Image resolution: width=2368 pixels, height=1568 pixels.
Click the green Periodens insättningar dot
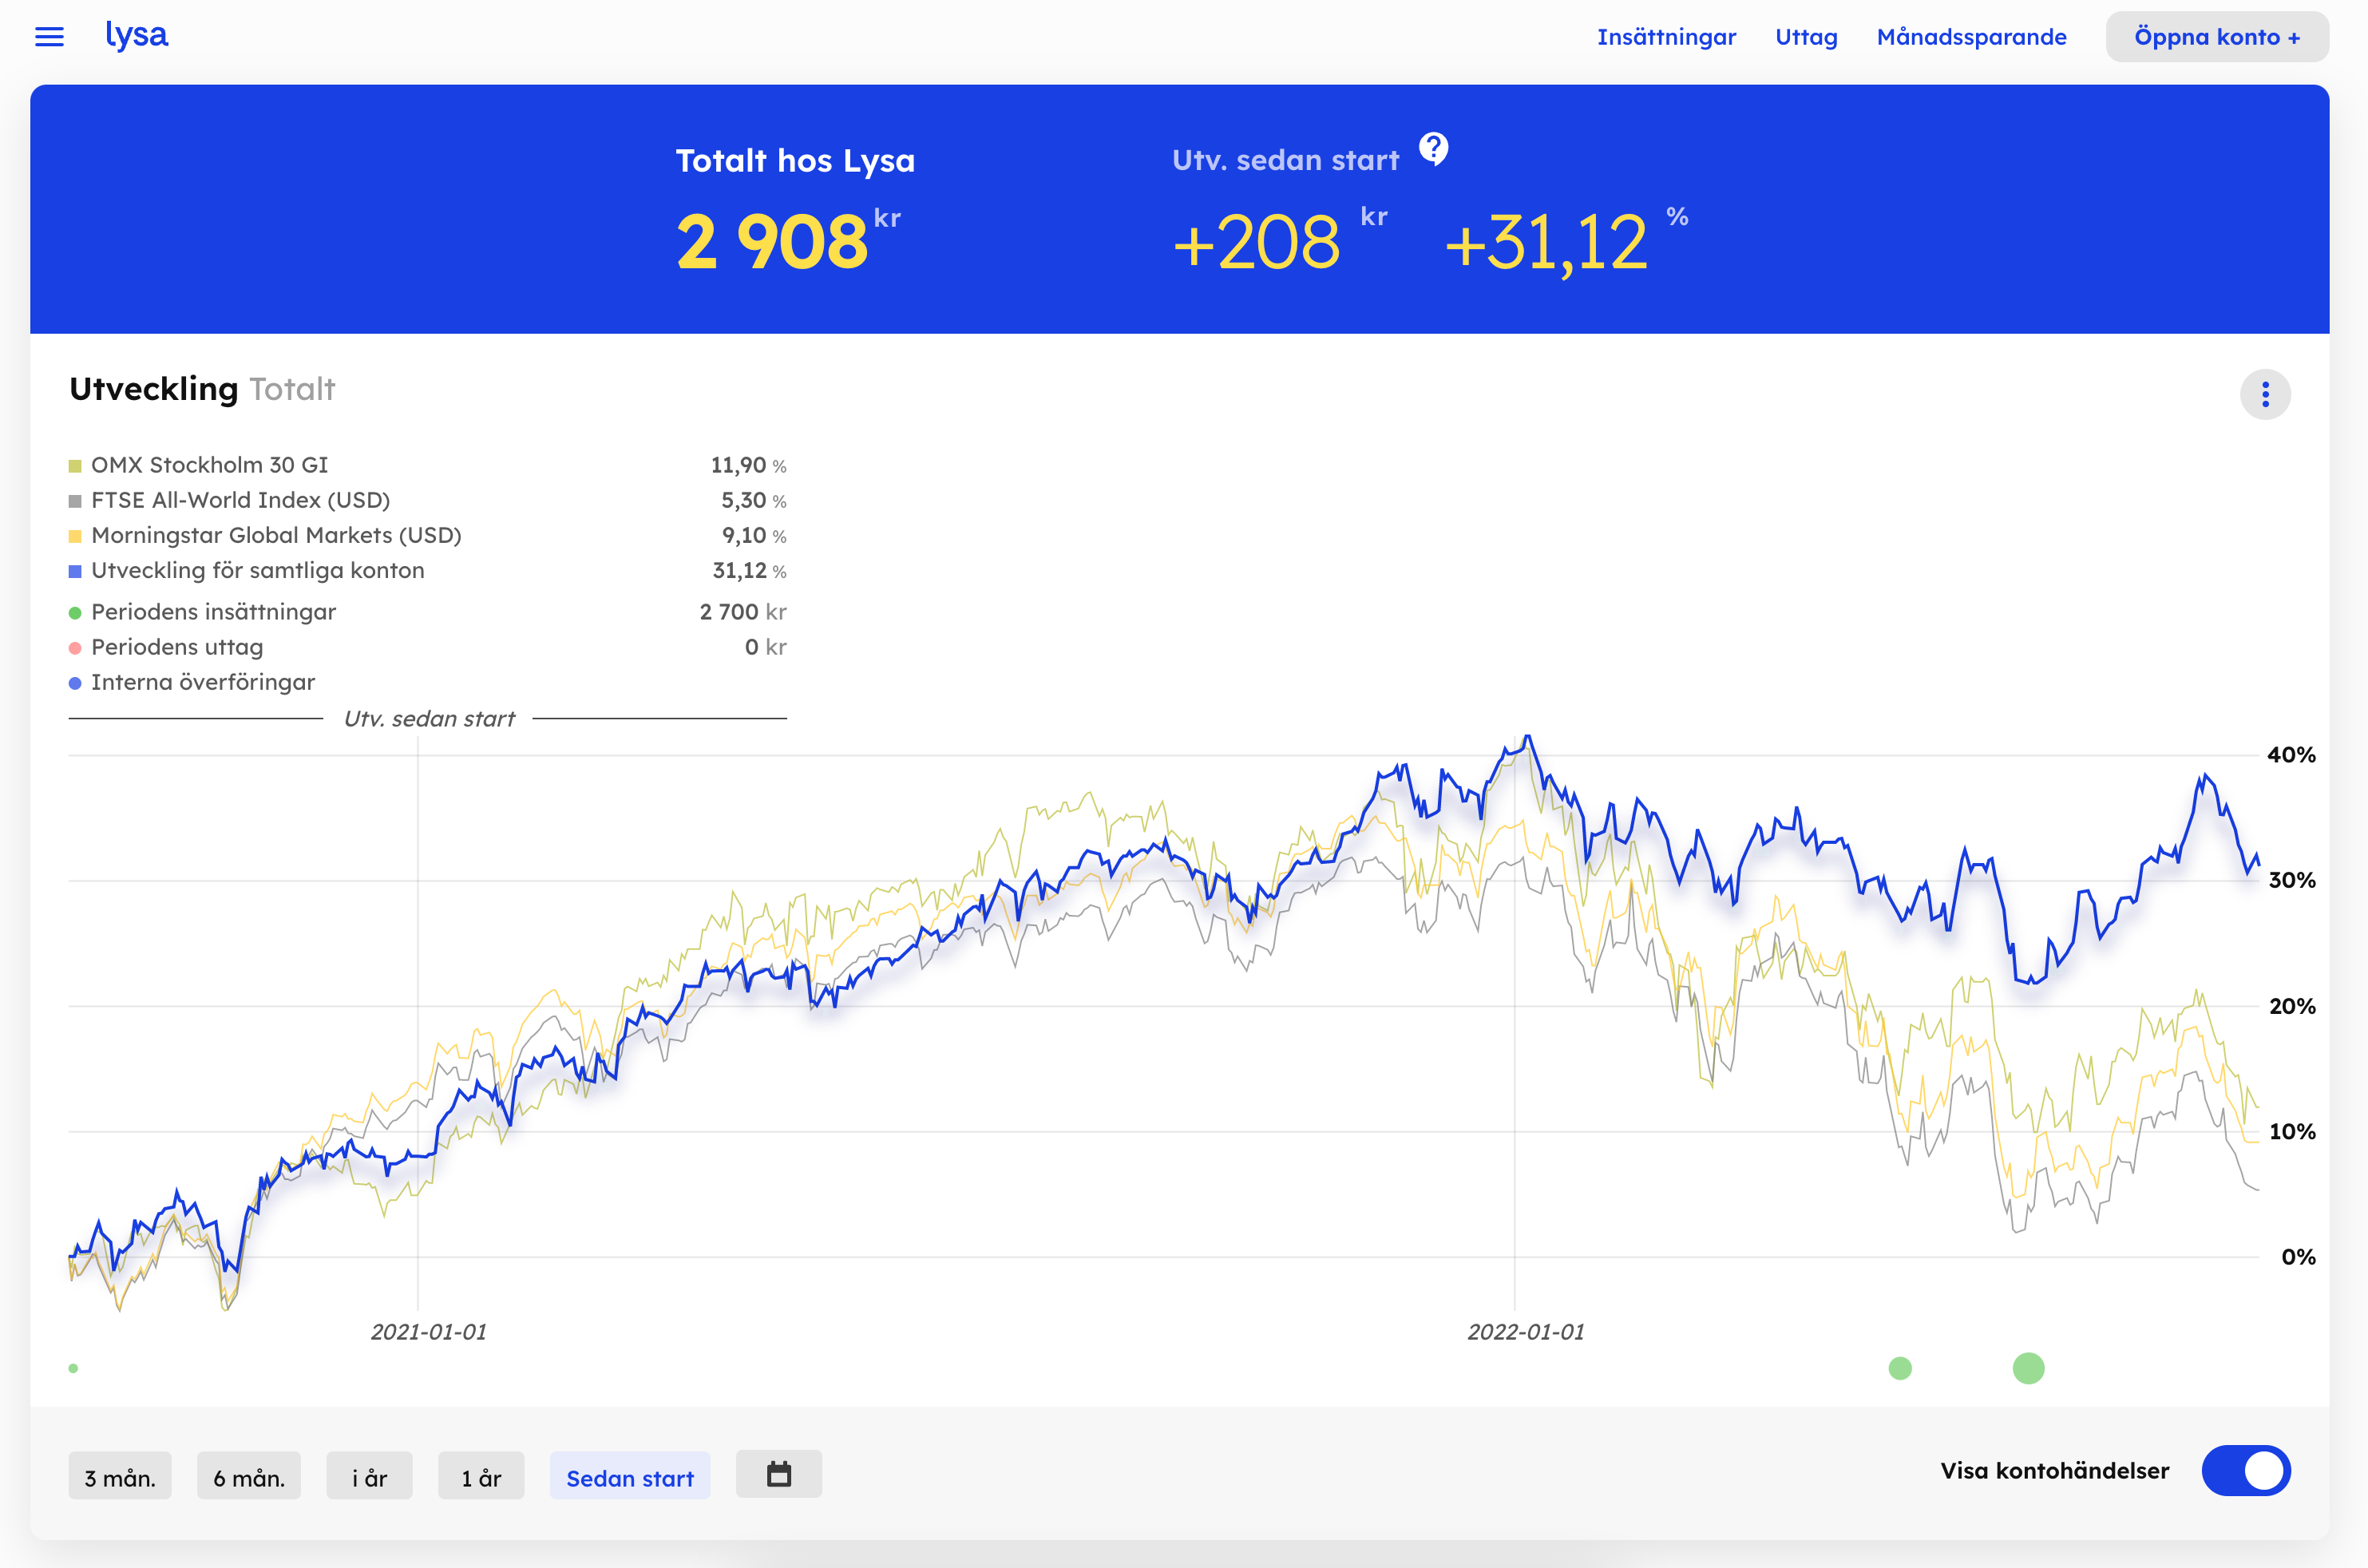tap(75, 613)
